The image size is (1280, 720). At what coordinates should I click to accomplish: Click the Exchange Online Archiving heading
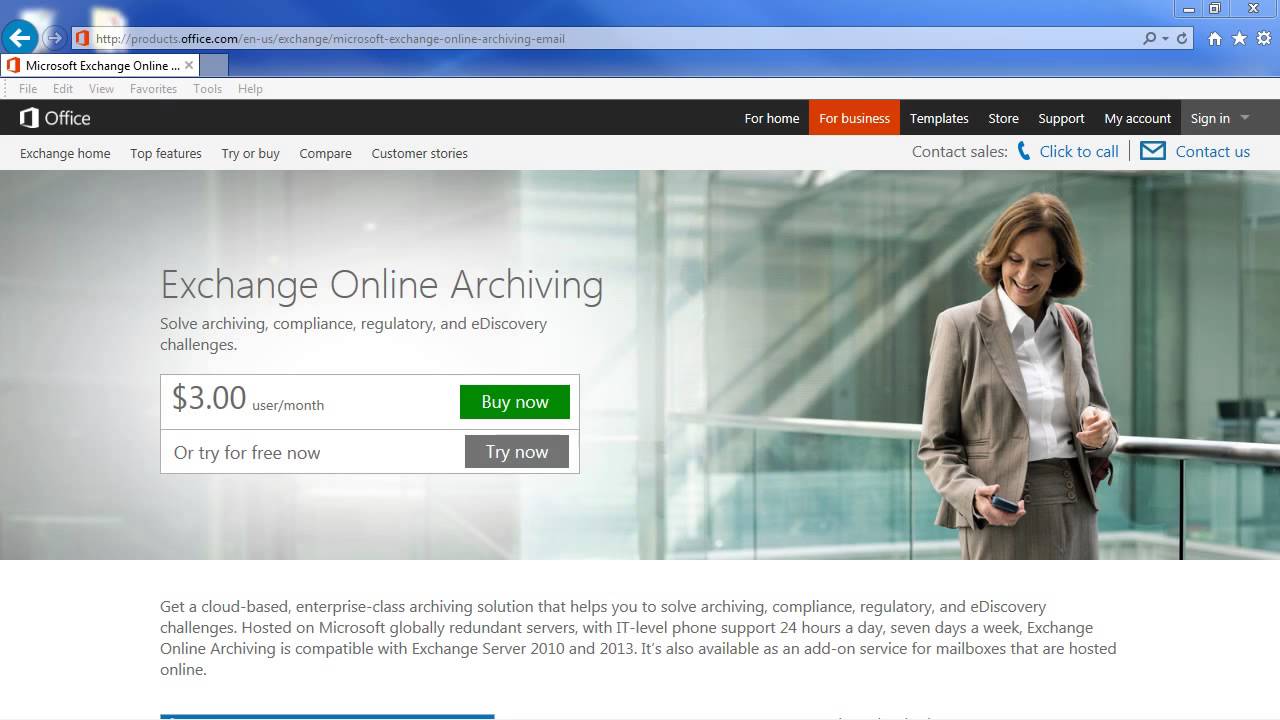(382, 285)
